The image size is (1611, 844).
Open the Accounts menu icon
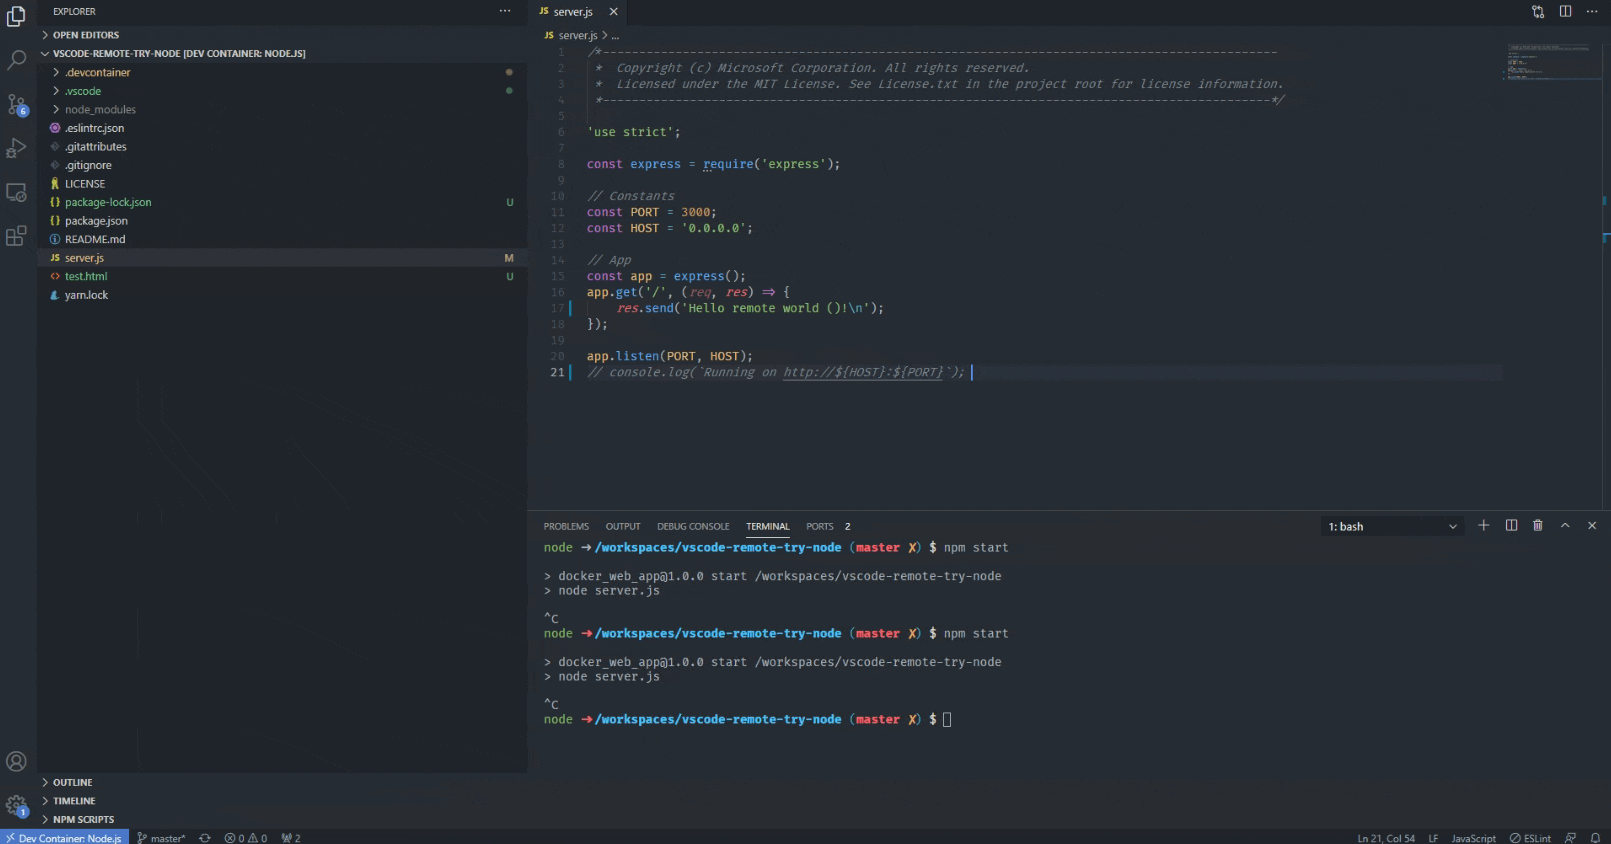(x=16, y=761)
